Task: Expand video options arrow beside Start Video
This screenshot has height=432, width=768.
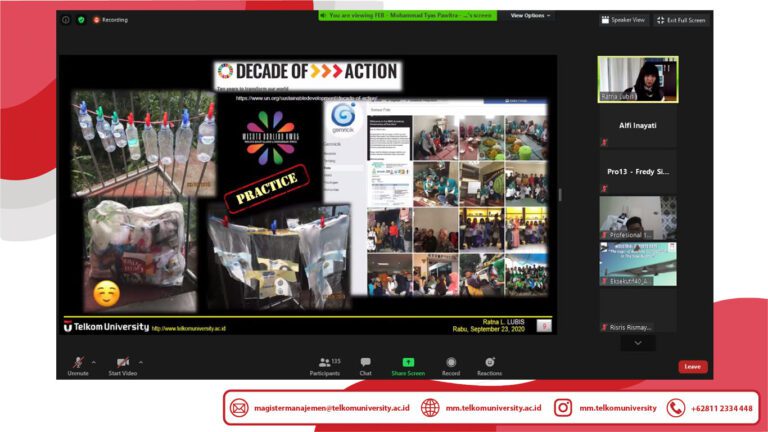Action: click(x=141, y=362)
